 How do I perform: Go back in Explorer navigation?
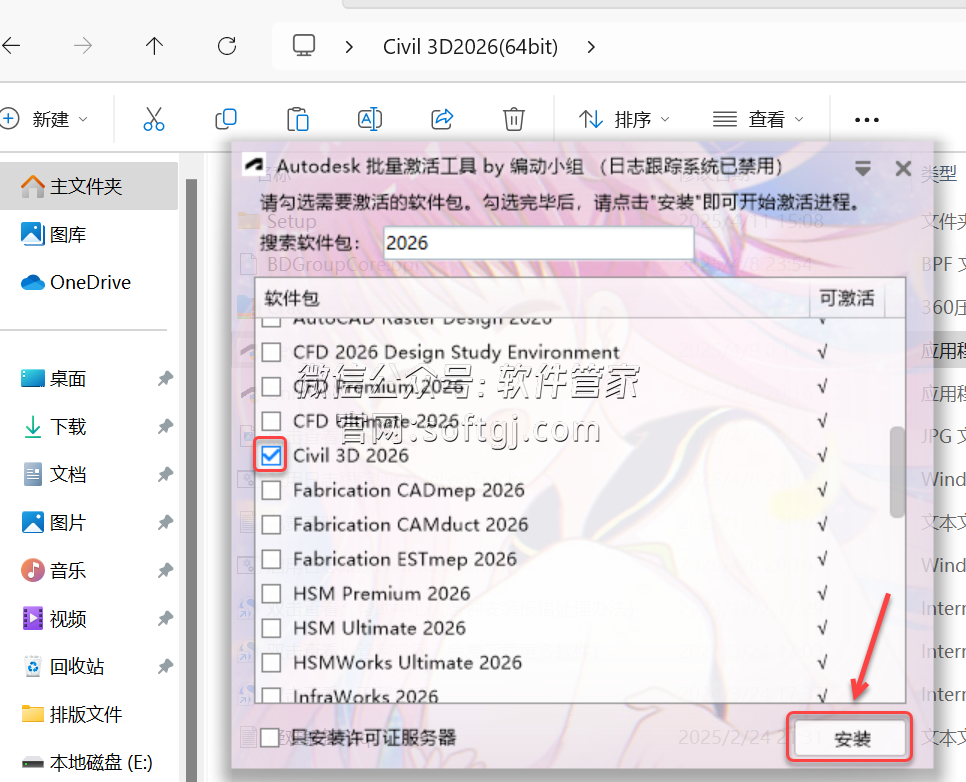tap(12, 46)
